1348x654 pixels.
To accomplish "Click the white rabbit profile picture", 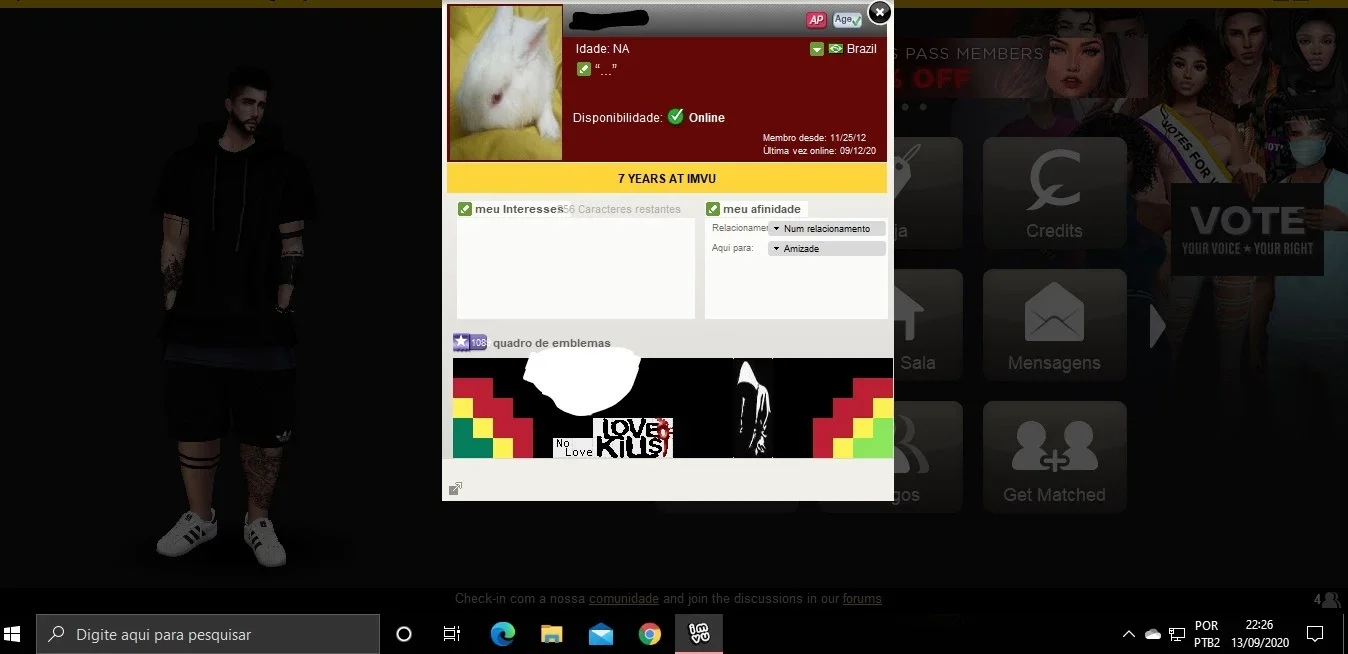I will (505, 83).
